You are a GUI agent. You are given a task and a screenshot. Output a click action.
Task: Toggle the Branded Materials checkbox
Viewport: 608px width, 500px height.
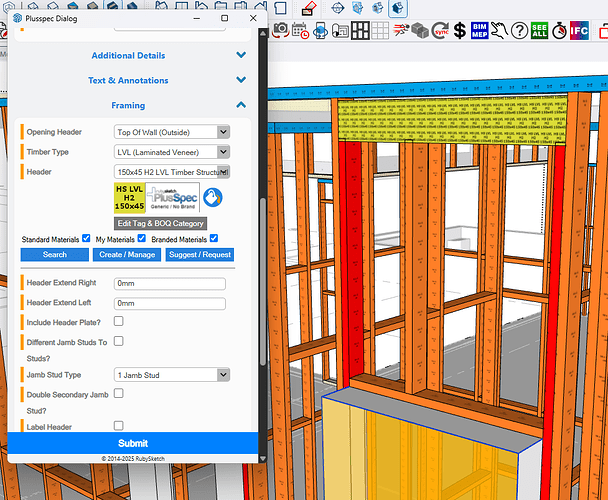click(214, 239)
